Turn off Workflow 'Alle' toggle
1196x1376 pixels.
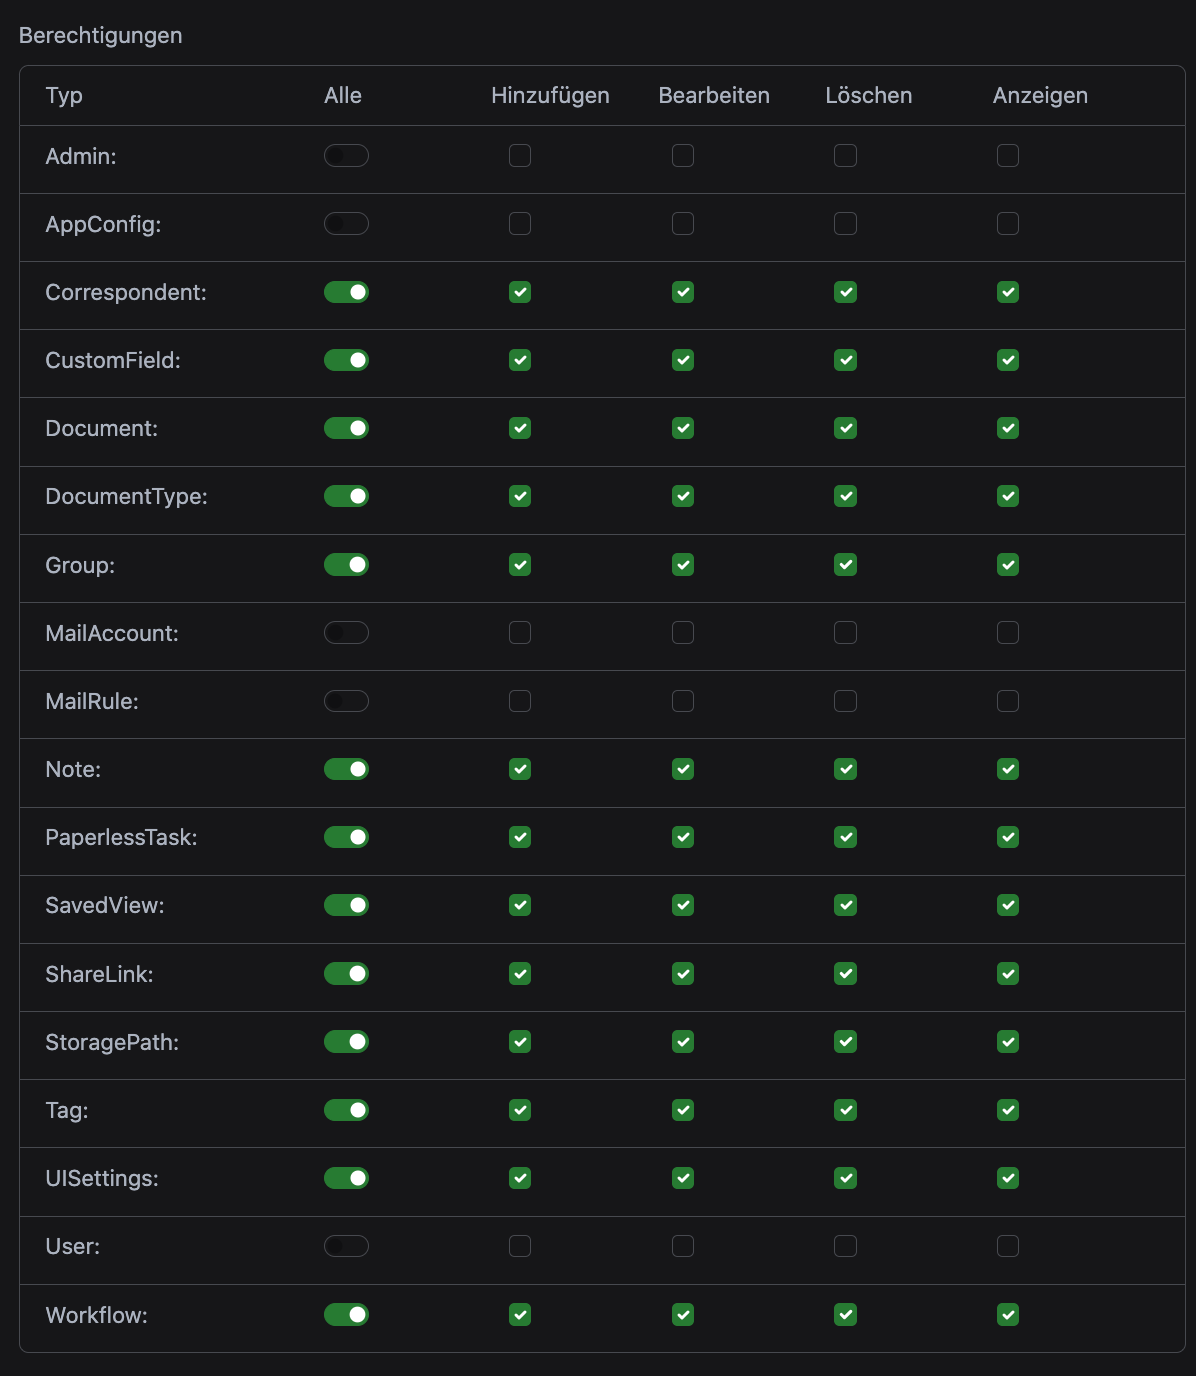[x=346, y=1314]
